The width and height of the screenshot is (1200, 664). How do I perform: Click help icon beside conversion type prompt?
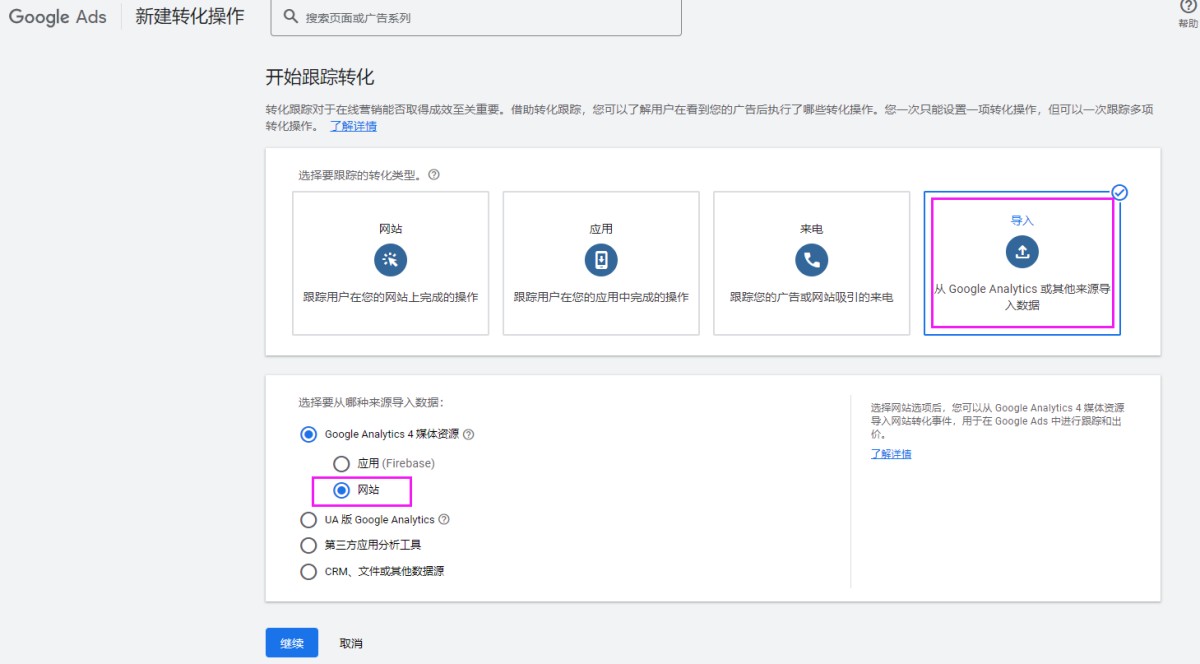coord(434,174)
